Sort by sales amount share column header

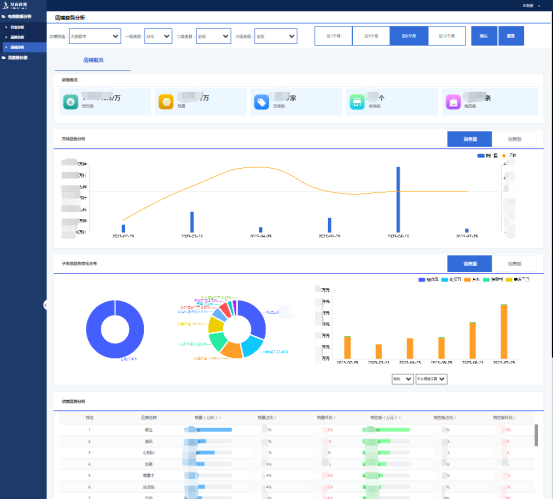coord(444,418)
